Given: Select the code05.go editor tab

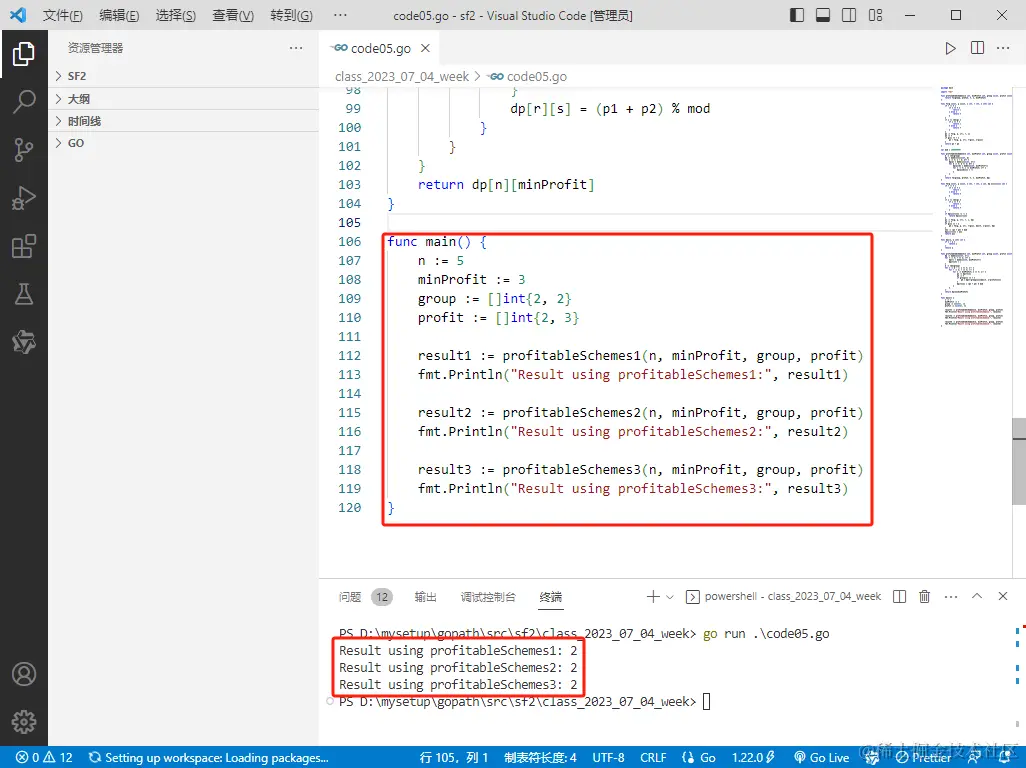Looking at the screenshot, I should (x=380, y=48).
